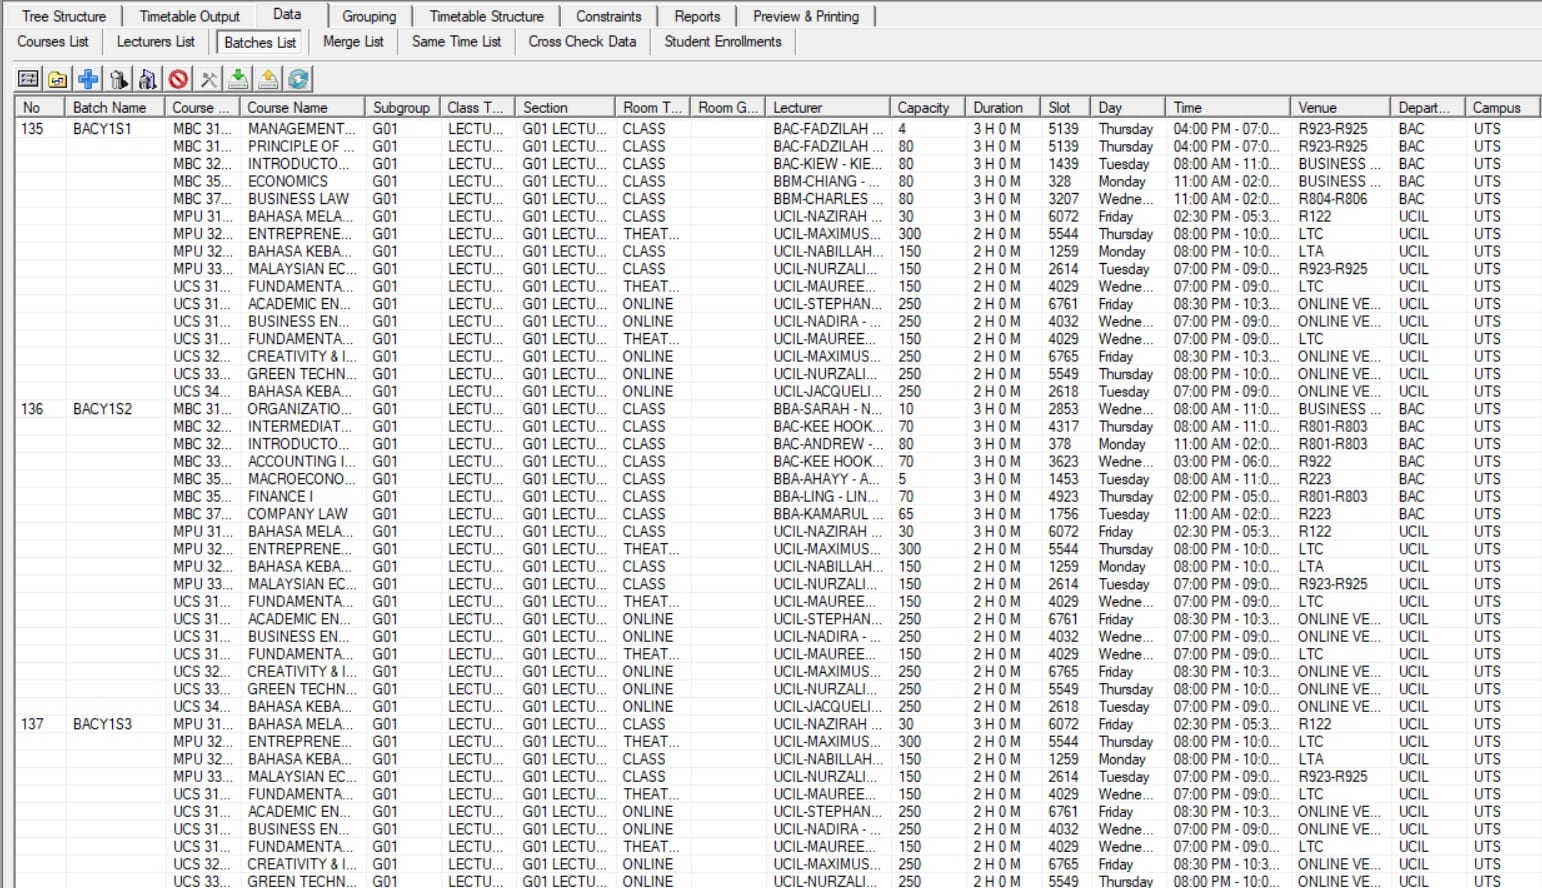Click the Venue column header

point(1340,107)
